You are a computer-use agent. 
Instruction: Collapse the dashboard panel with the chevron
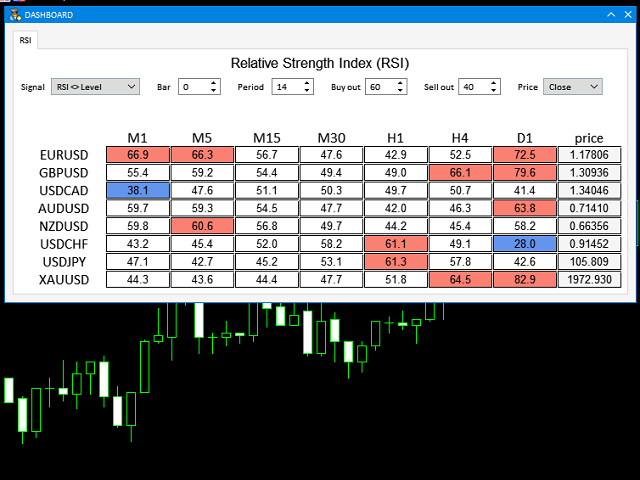point(609,15)
